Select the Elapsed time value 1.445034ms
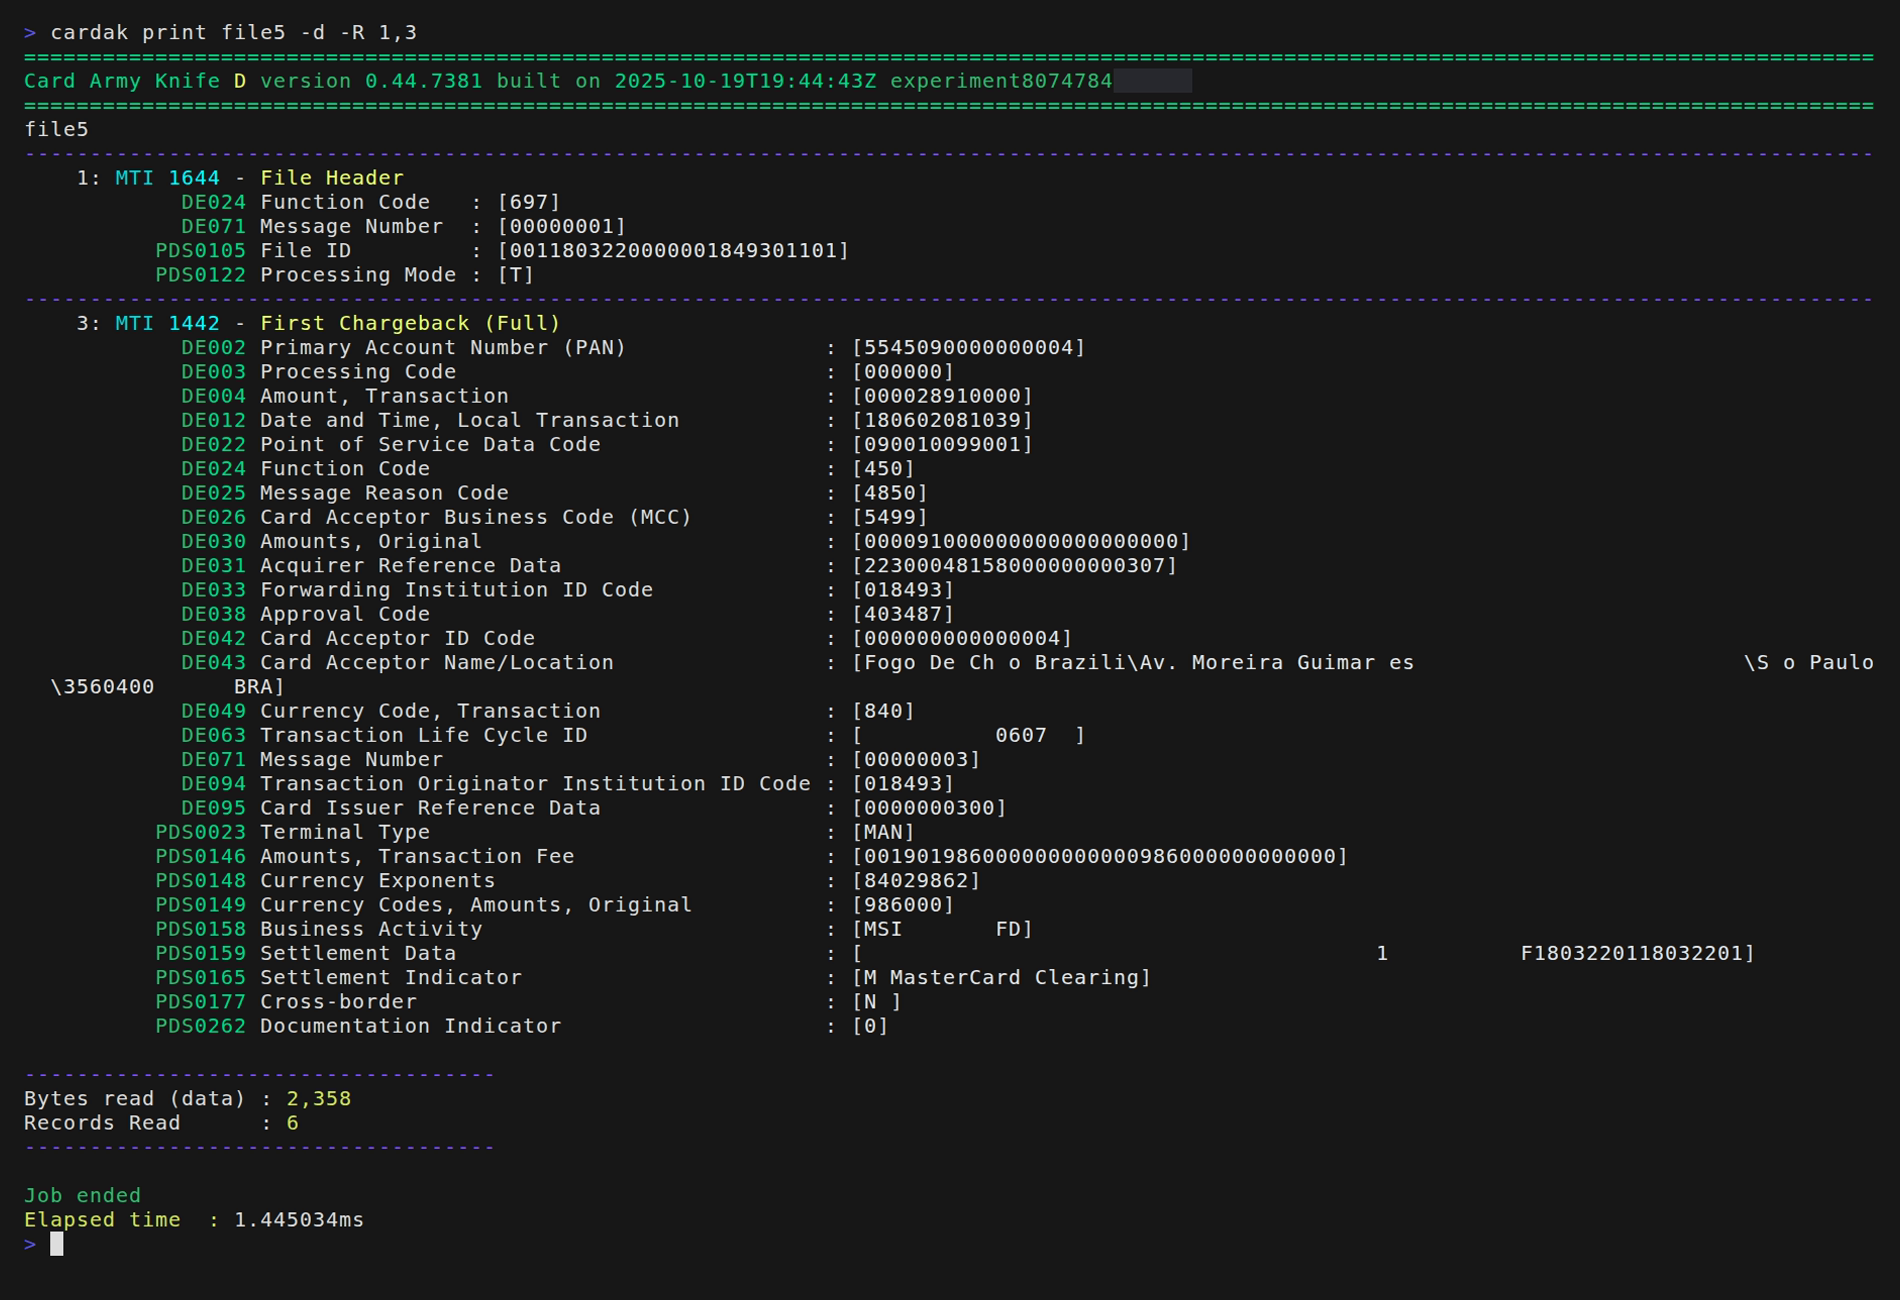The image size is (1900, 1300). click(x=299, y=1220)
